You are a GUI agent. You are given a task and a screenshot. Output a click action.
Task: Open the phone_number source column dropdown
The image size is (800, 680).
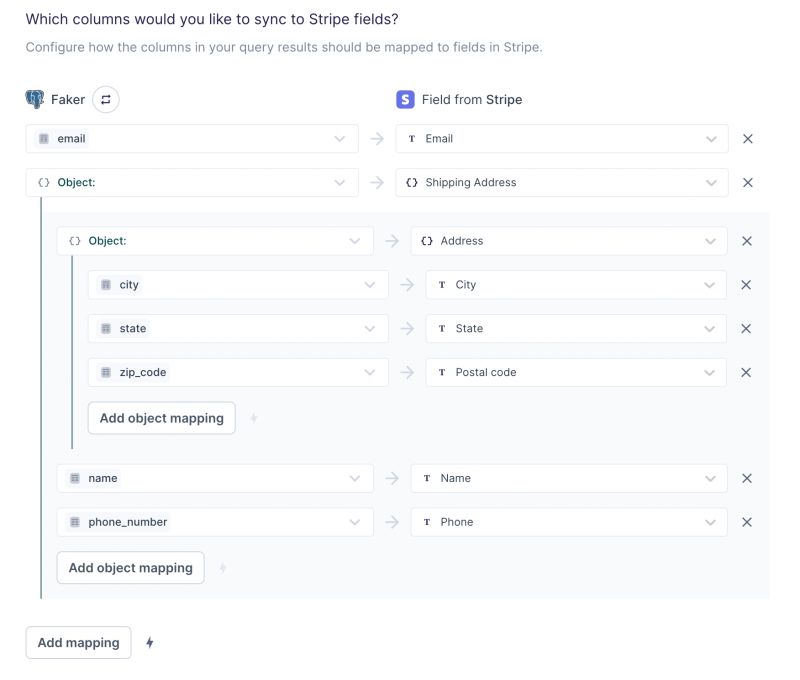[x=215, y=522]
